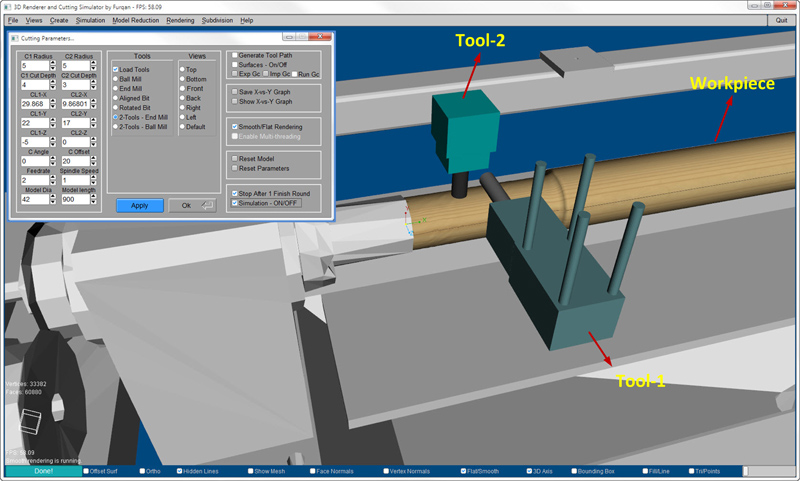Enable Show Mesh in the bottom bar
Image resolution: width=800 pixels, height=481 pixels.
(x=250, y=470)
